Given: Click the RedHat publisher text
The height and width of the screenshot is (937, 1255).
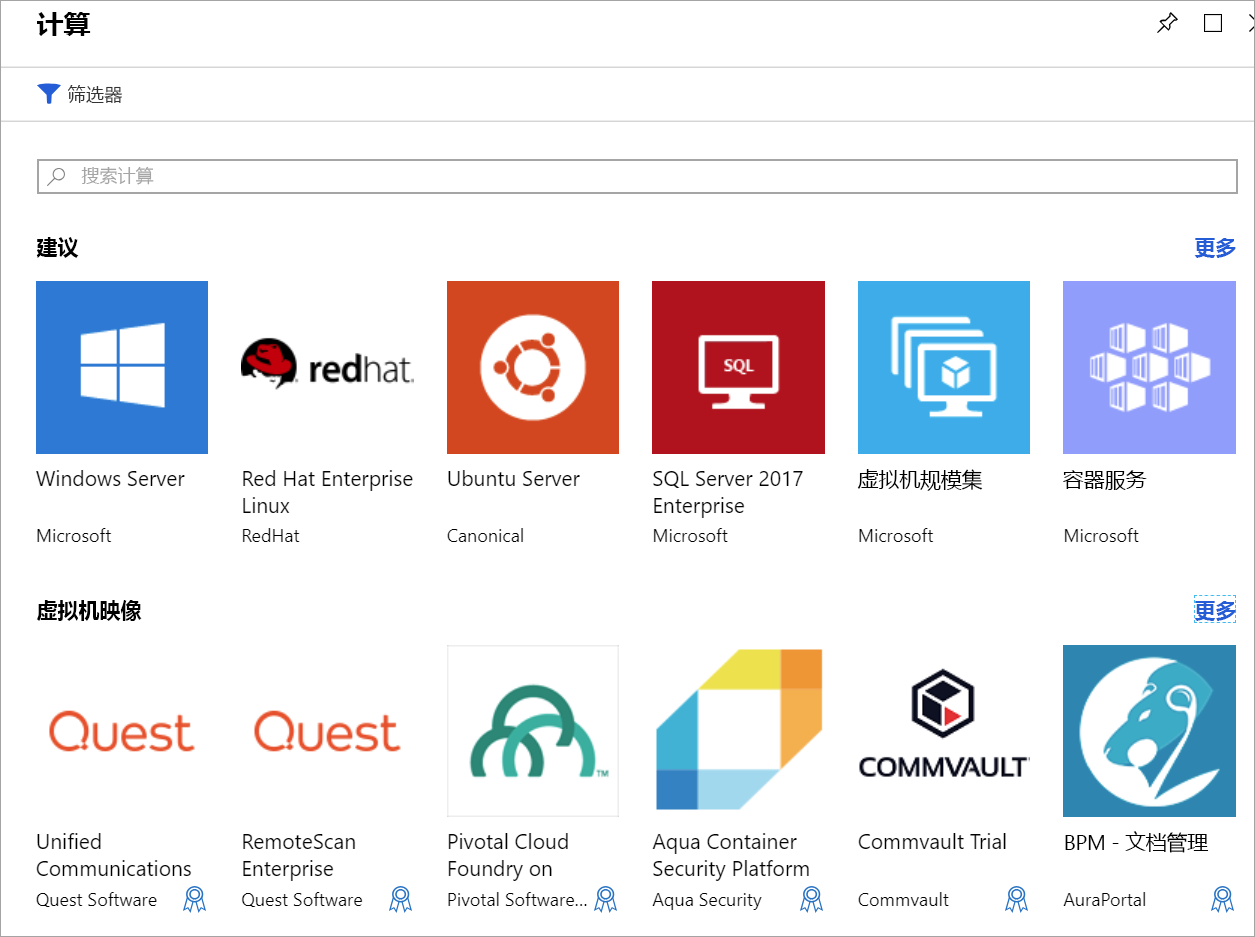Looking at the screenshot, I should tap(270, 536).
